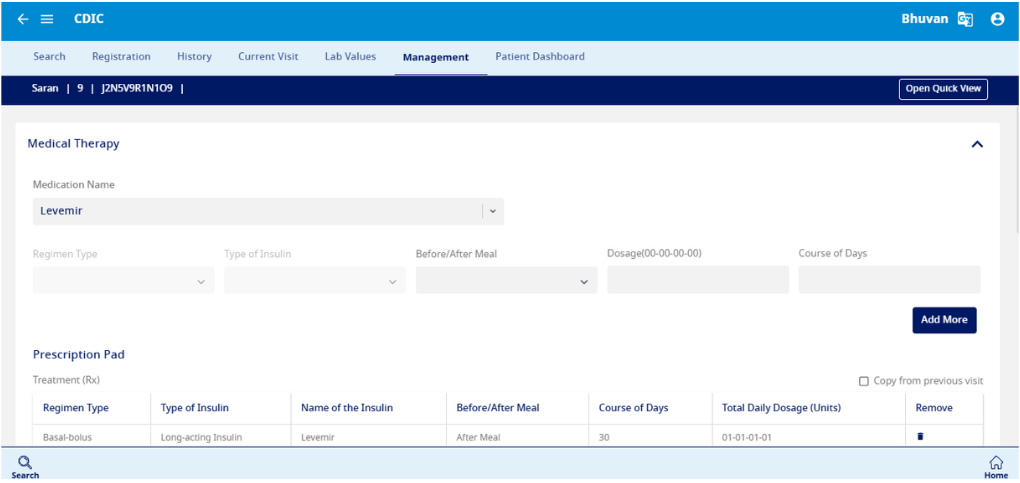Click the Levemir cell in prescription table
This screenshot has height=483, width=1020.
click(317, 437)
